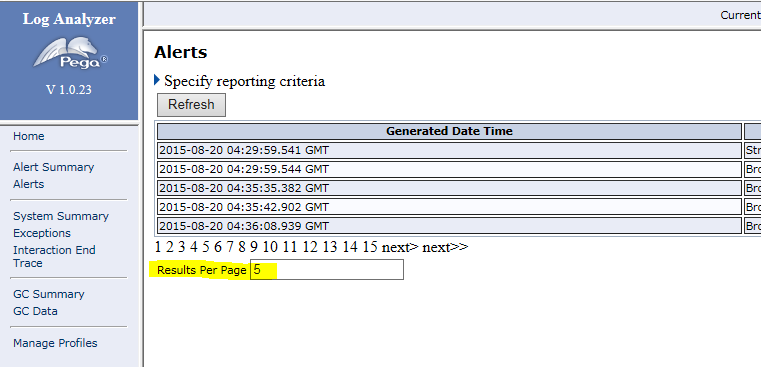Screen dimensions: 761x367
Task: Open Exceptions in the sidebar
Action: [x=42, y=234]
